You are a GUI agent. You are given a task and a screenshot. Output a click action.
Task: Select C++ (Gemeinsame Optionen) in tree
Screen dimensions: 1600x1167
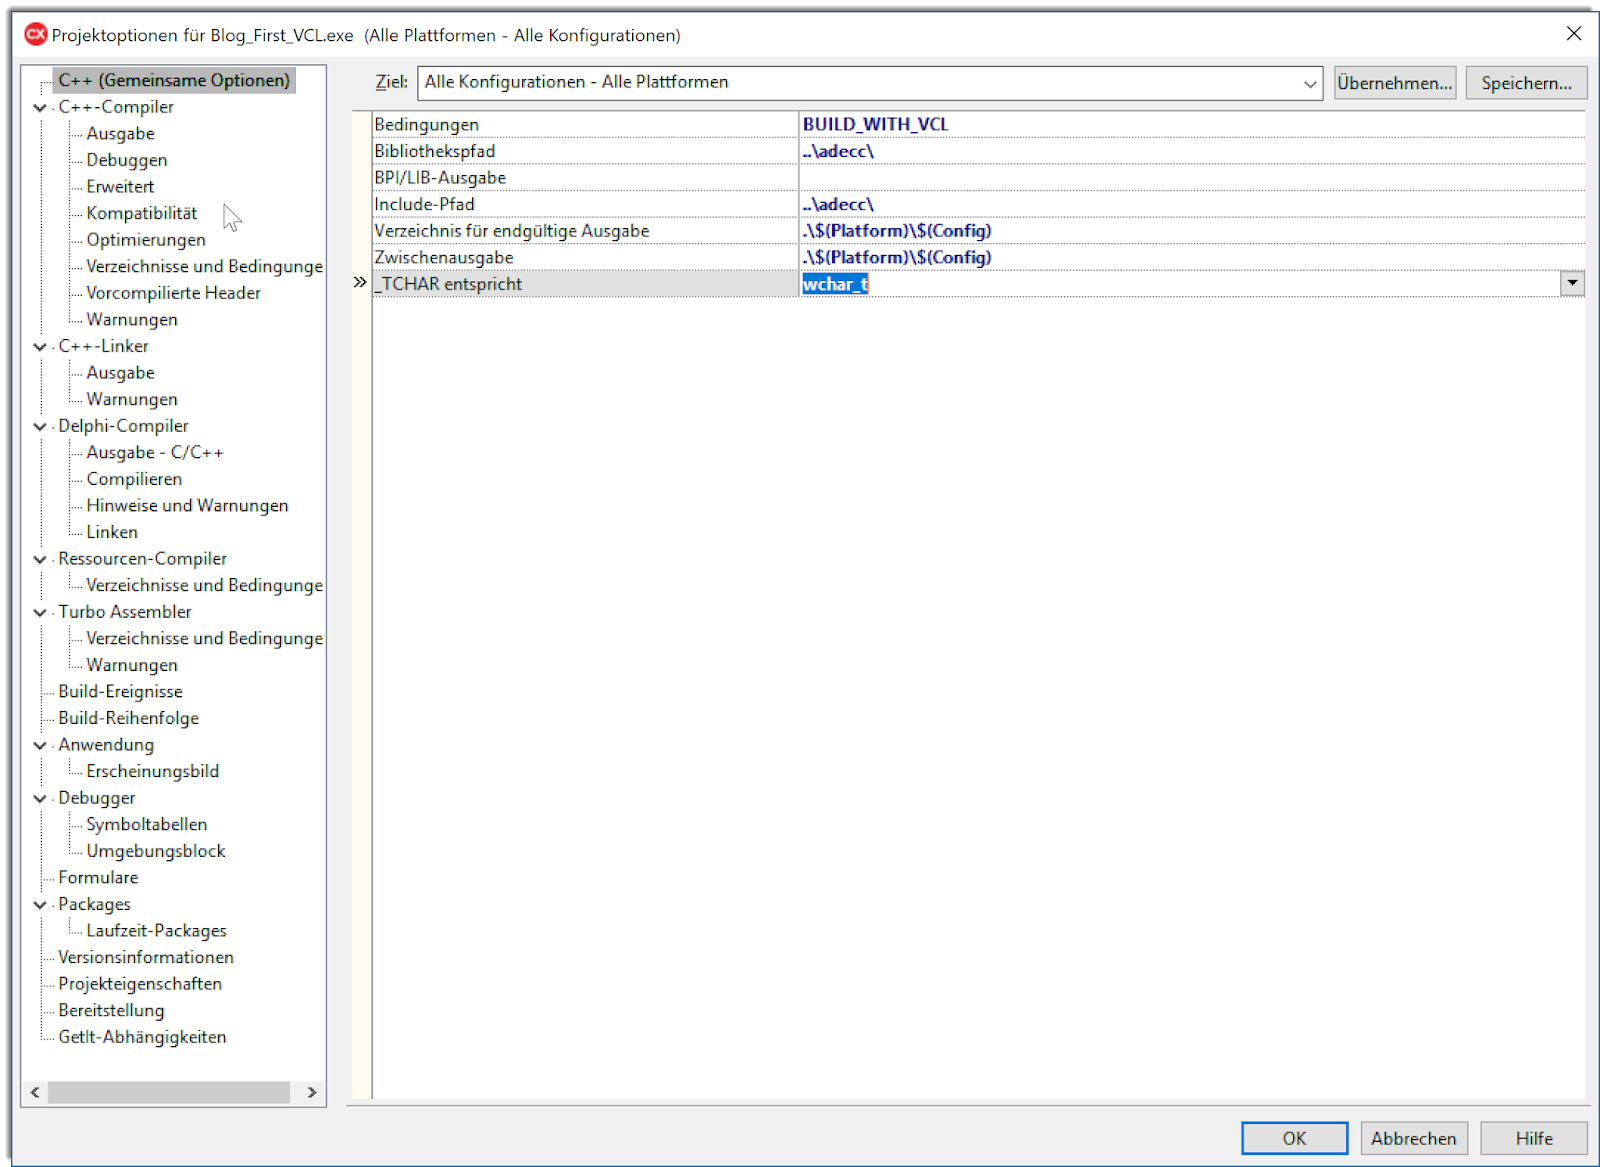[174, 80]
